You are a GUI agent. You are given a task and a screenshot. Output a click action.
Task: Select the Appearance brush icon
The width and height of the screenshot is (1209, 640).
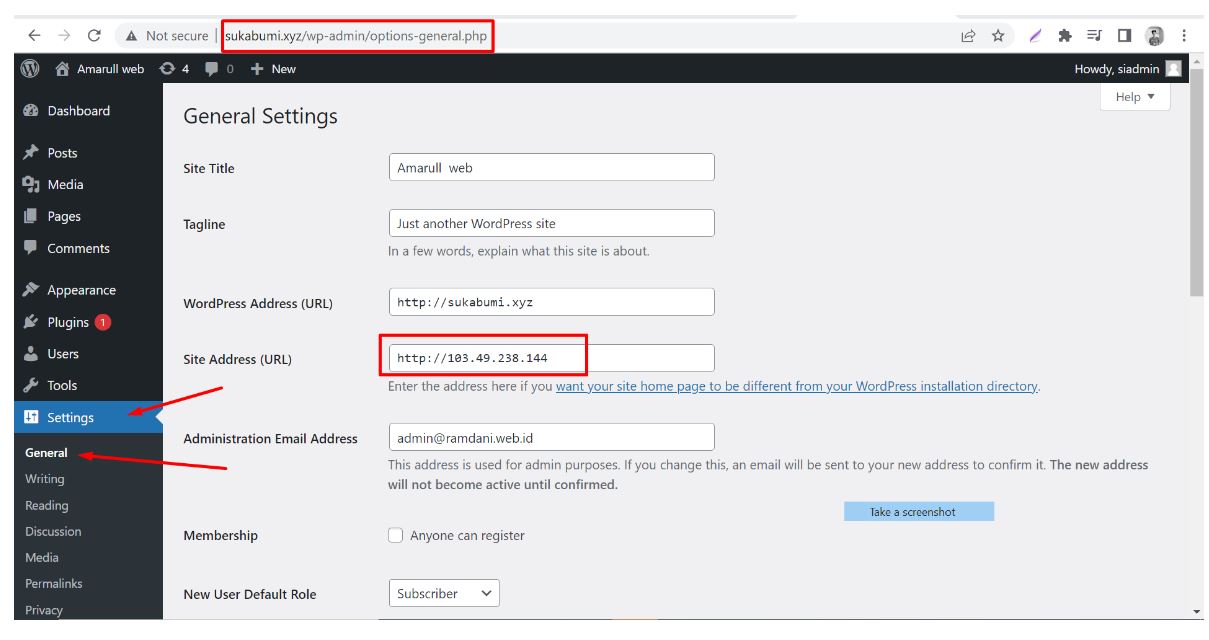click(x=30, y=289)
